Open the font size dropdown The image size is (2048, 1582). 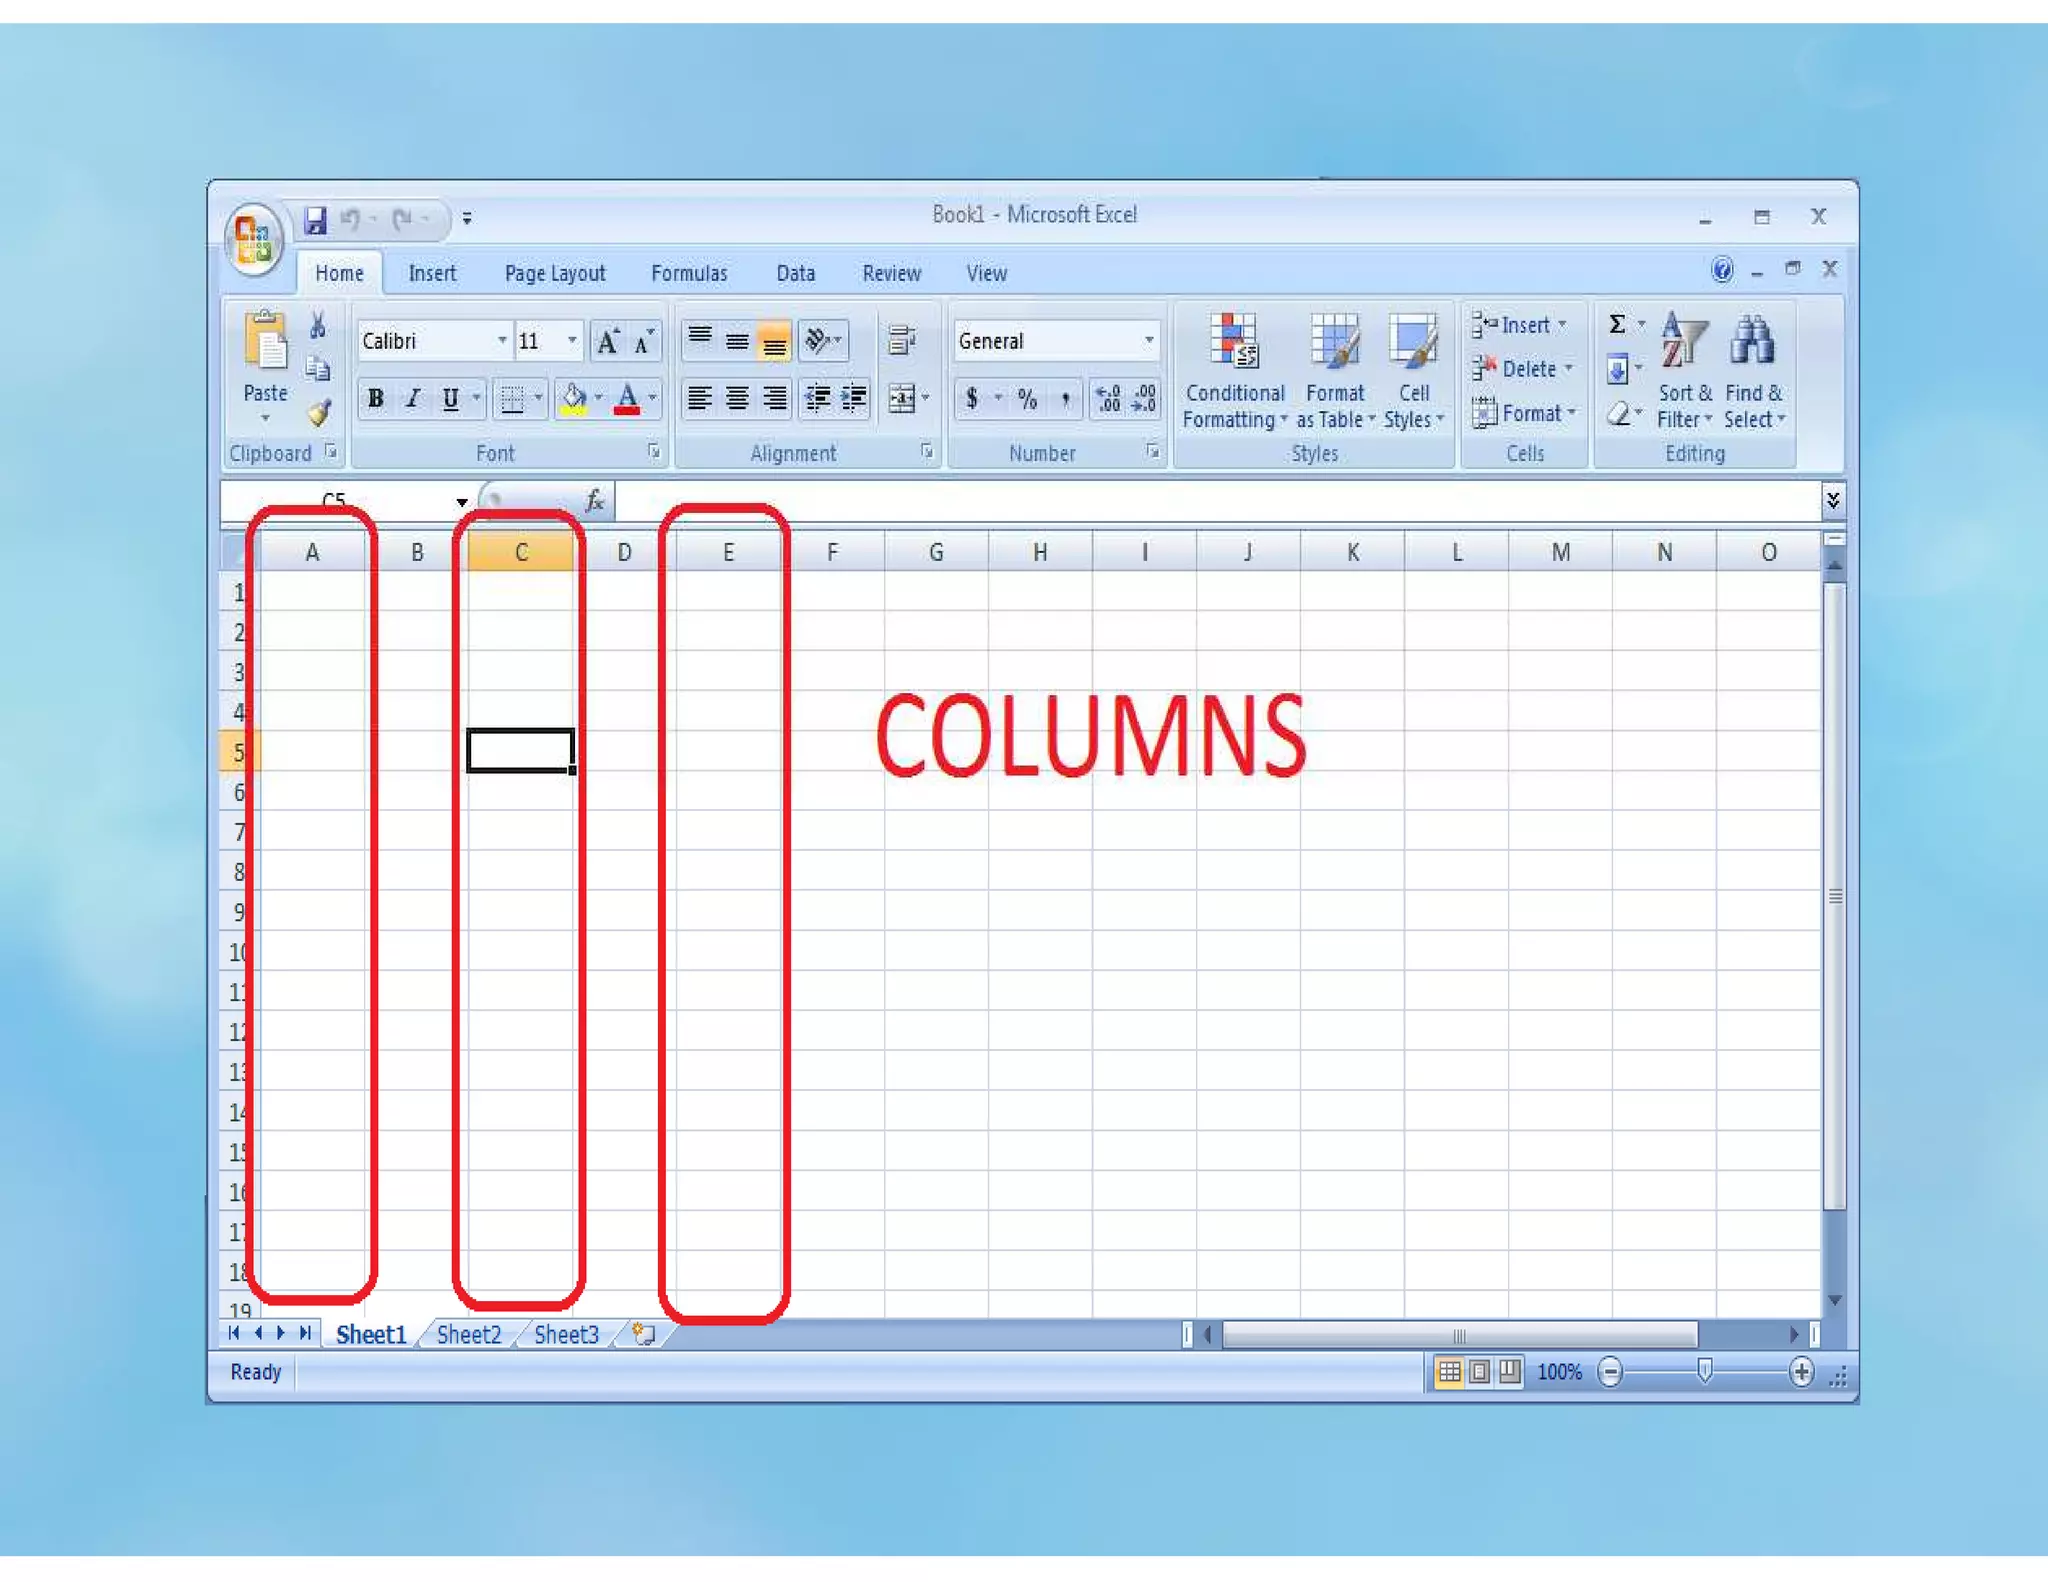click(572, 341)
